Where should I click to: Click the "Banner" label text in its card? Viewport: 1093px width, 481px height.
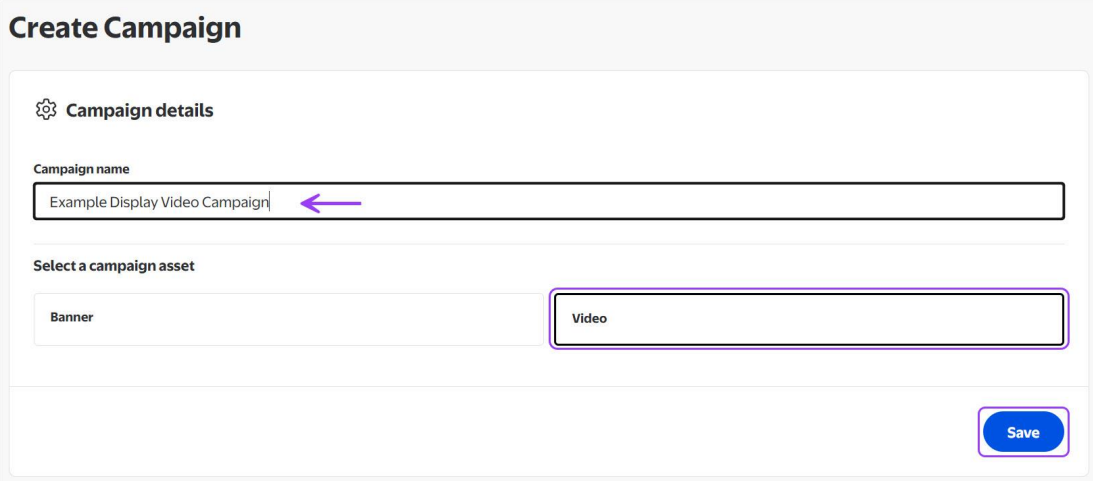click(71, 317)
